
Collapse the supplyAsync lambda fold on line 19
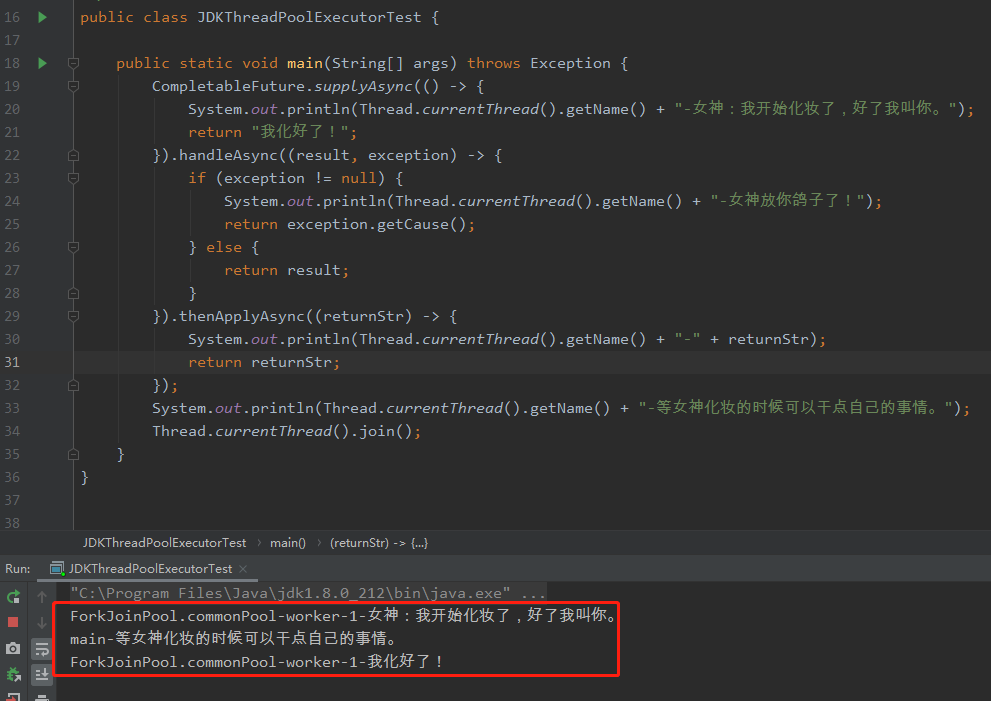pyautogui.click(x=73, y=86)
